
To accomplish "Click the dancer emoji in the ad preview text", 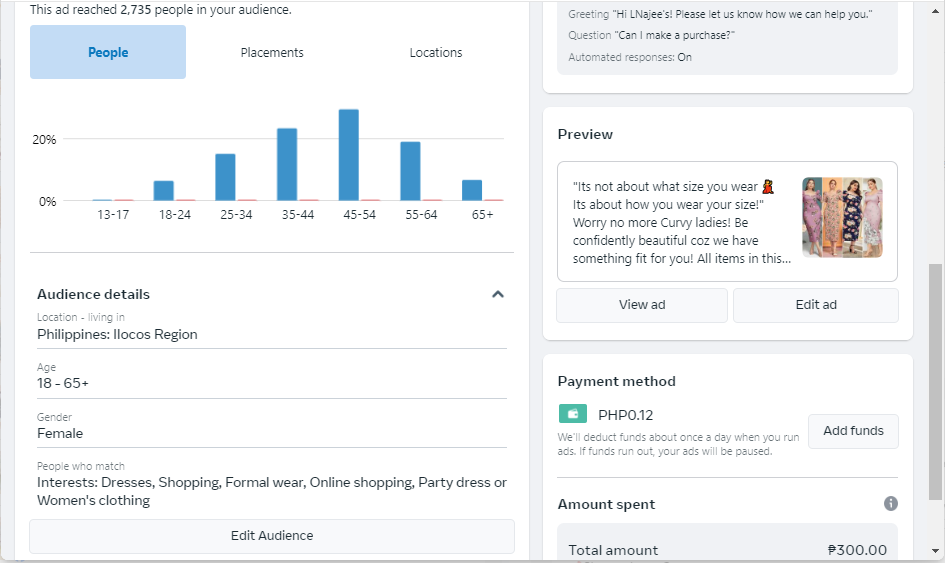I will (x=768, y=186).
